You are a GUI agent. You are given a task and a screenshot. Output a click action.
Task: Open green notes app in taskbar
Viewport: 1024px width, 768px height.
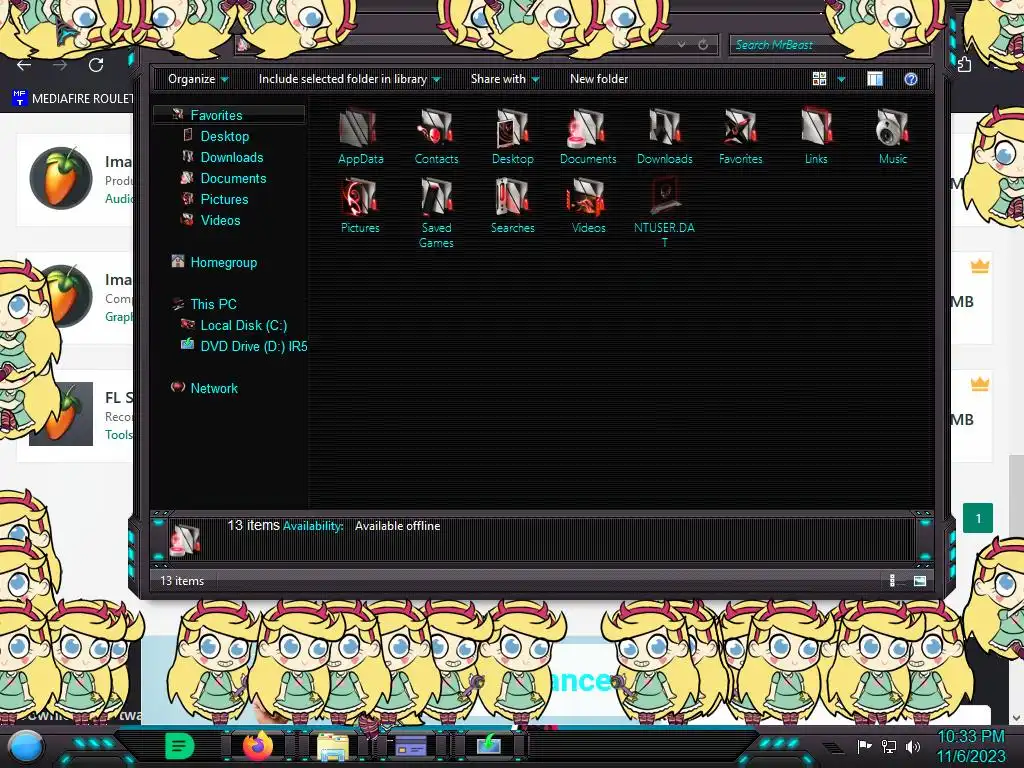[180, 745]
